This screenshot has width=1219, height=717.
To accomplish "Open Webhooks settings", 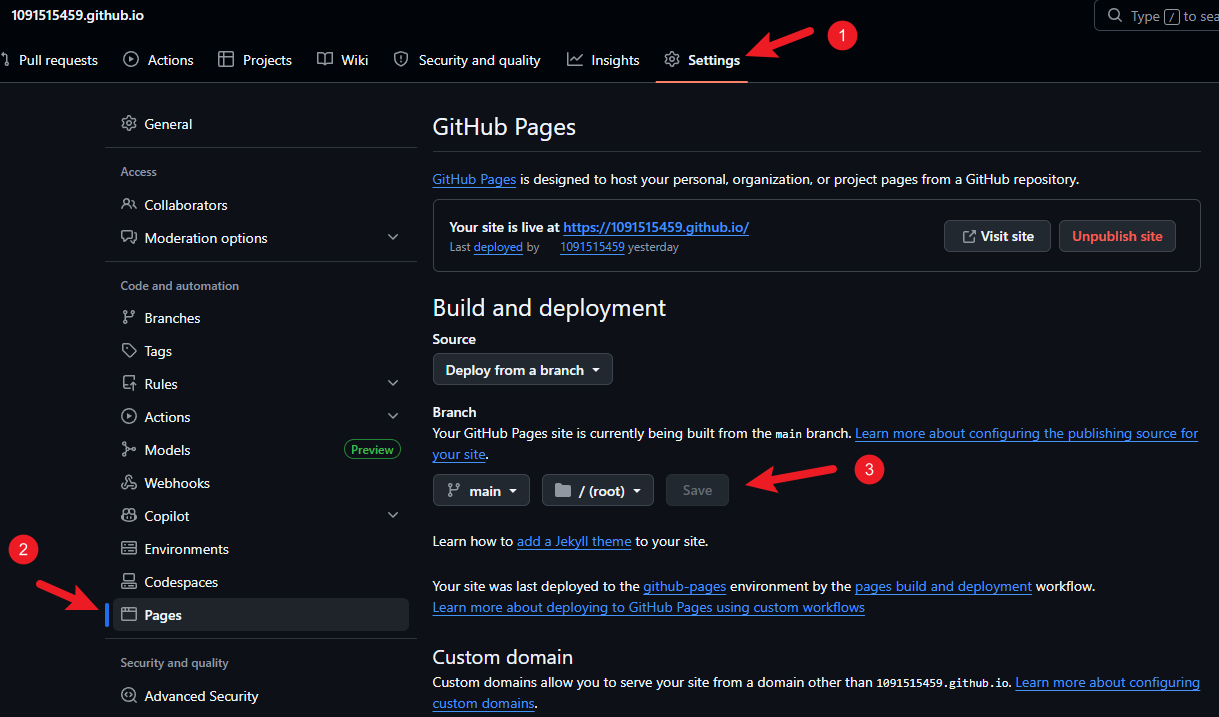I will [x=261, y=483].
